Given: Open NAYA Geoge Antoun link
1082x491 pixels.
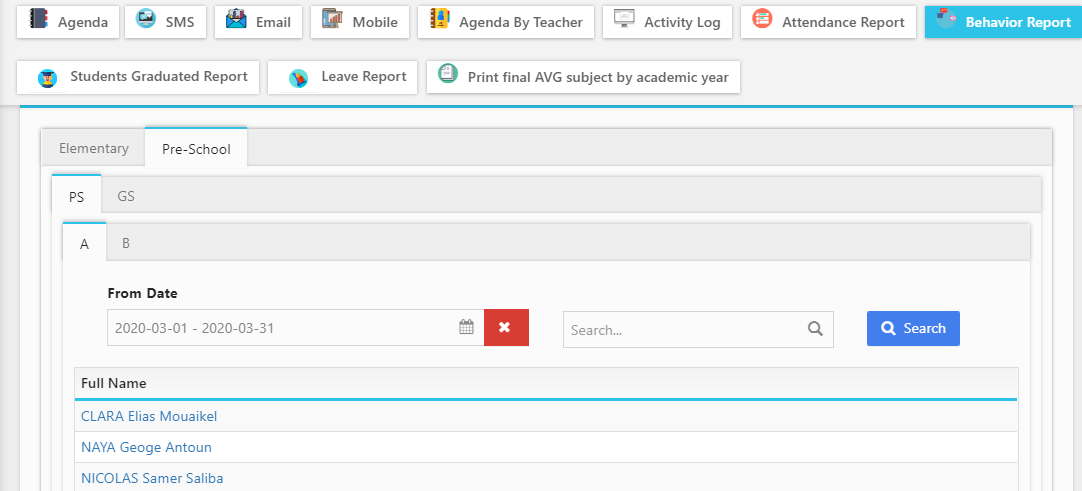Looking at the screenshot, I should 146,448.
